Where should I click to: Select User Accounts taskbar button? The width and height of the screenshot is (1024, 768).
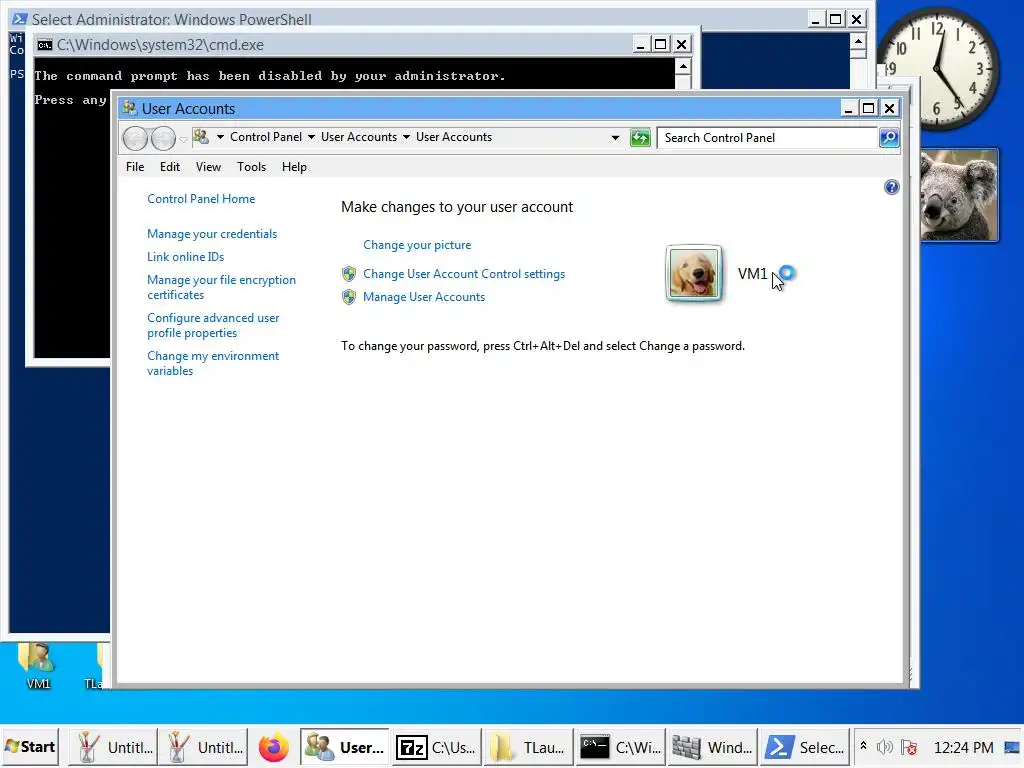point(345,747)
